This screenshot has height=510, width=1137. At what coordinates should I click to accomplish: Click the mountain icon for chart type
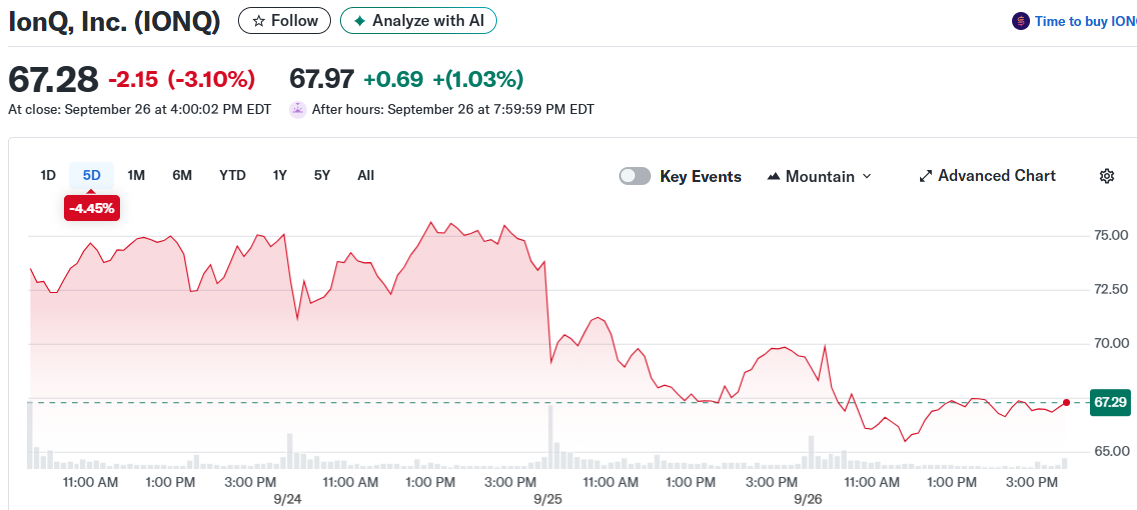(x=773, y=176)
